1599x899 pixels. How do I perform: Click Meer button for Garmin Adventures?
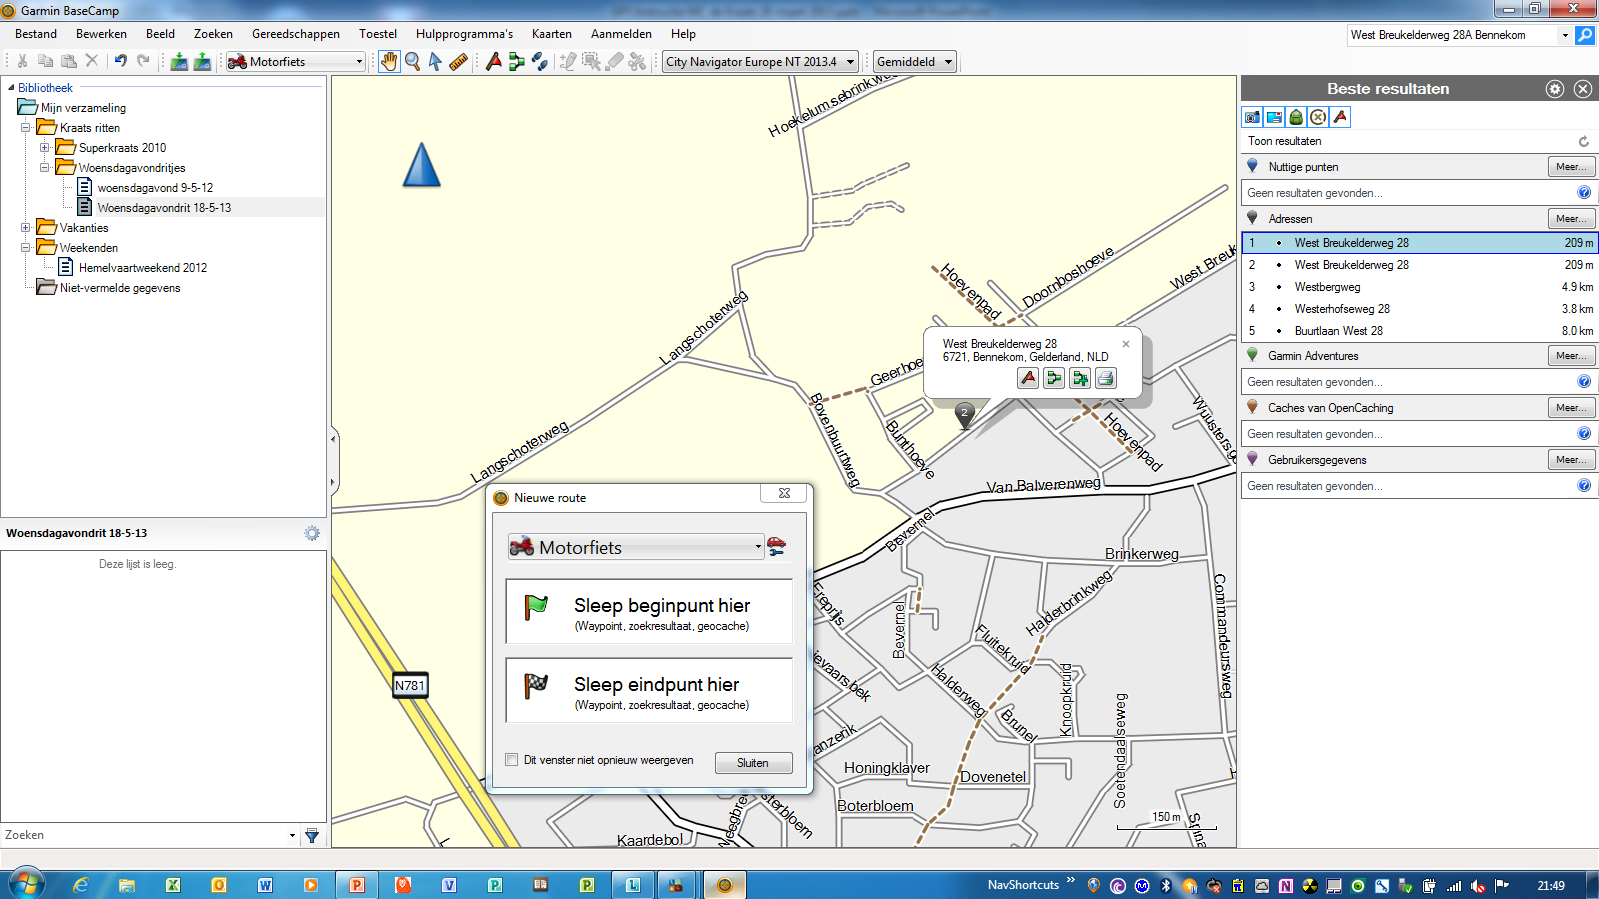[1570, 356]
